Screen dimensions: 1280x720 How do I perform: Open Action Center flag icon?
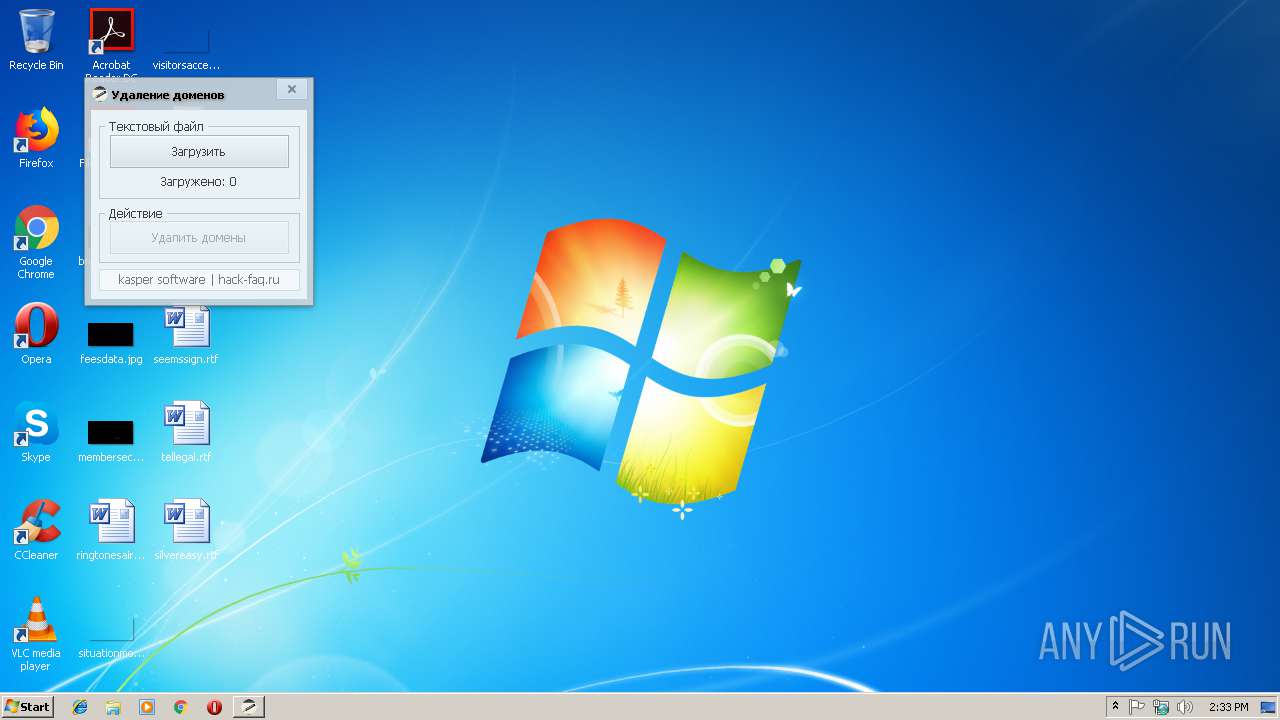(x=1137, y=707)
